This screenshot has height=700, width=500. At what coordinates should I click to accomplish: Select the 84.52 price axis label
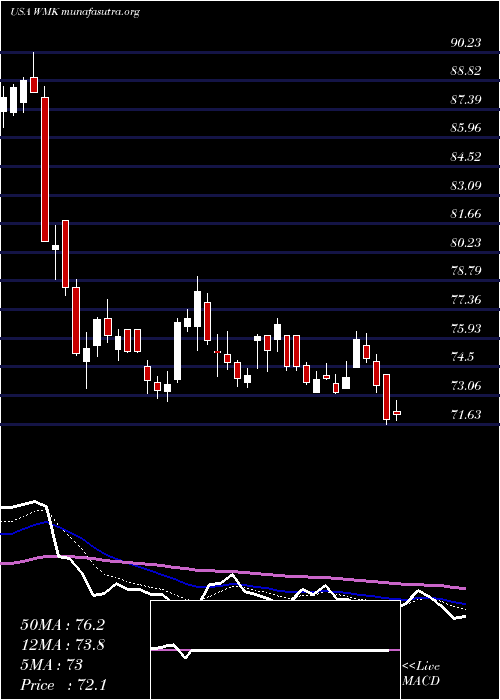pos(466,157)
